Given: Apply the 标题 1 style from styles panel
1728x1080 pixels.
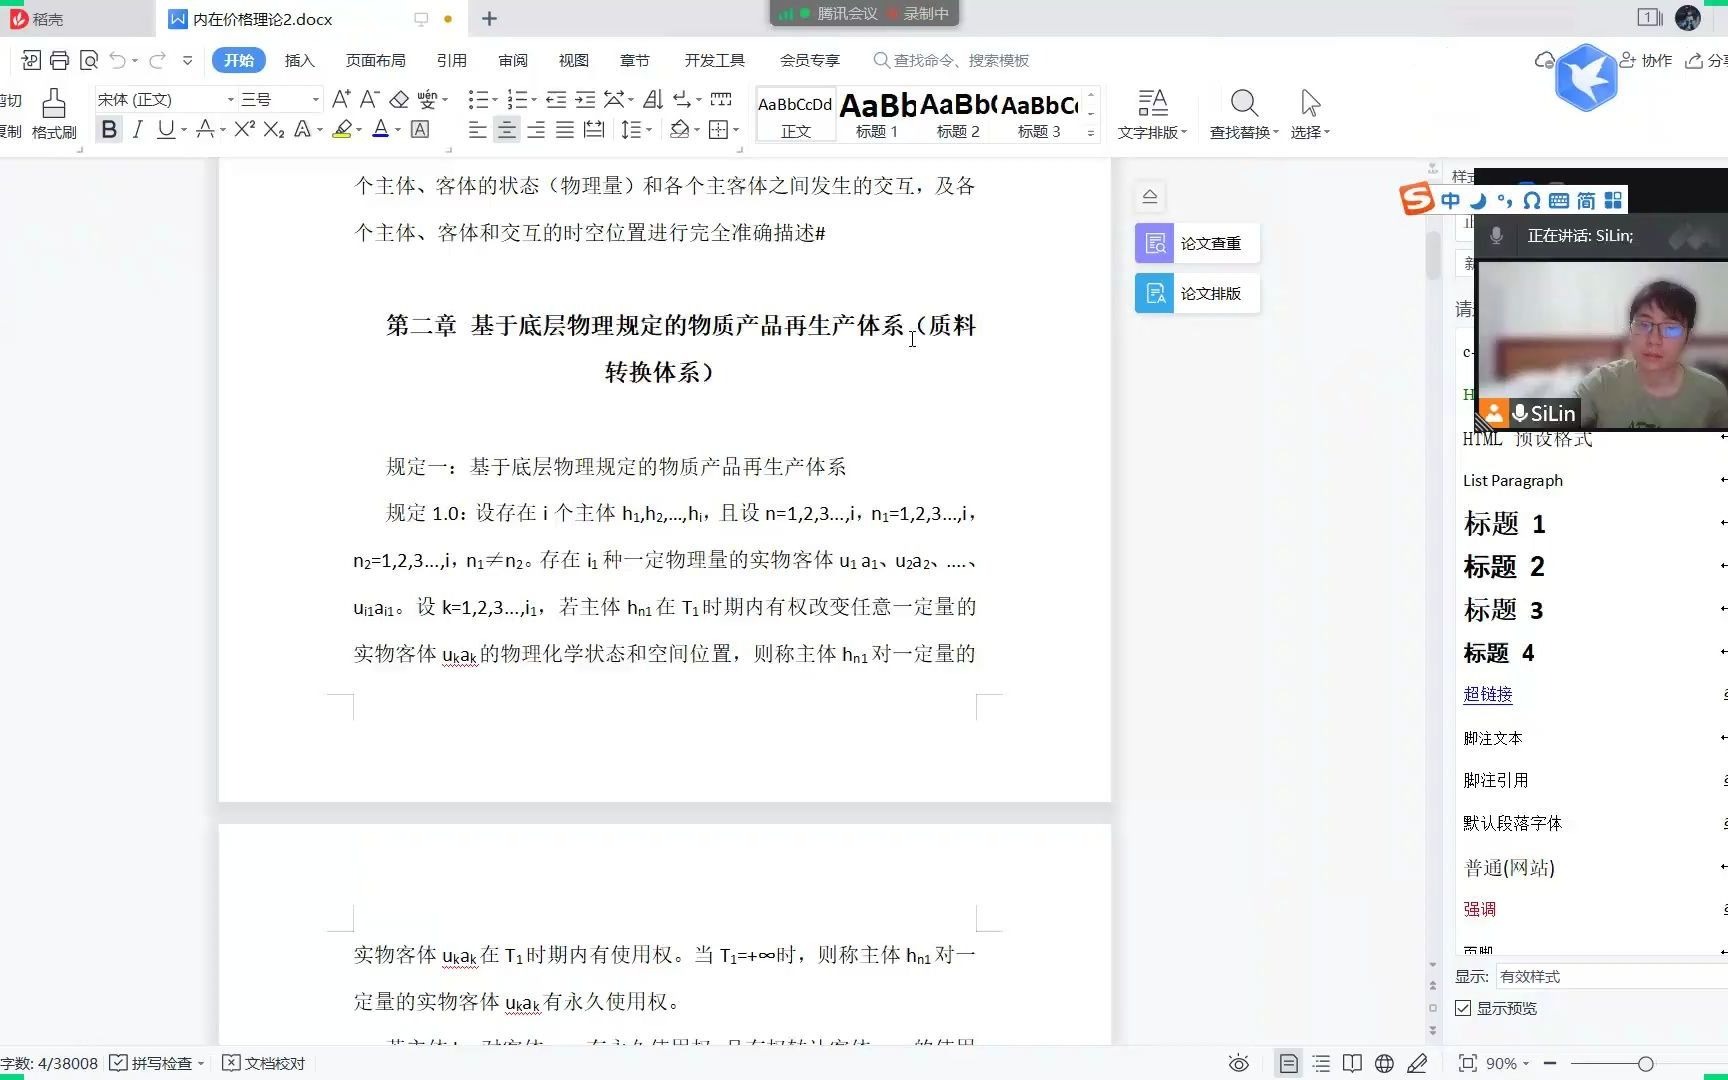Looking at the screenshot, I should [x=1505, y=523].
